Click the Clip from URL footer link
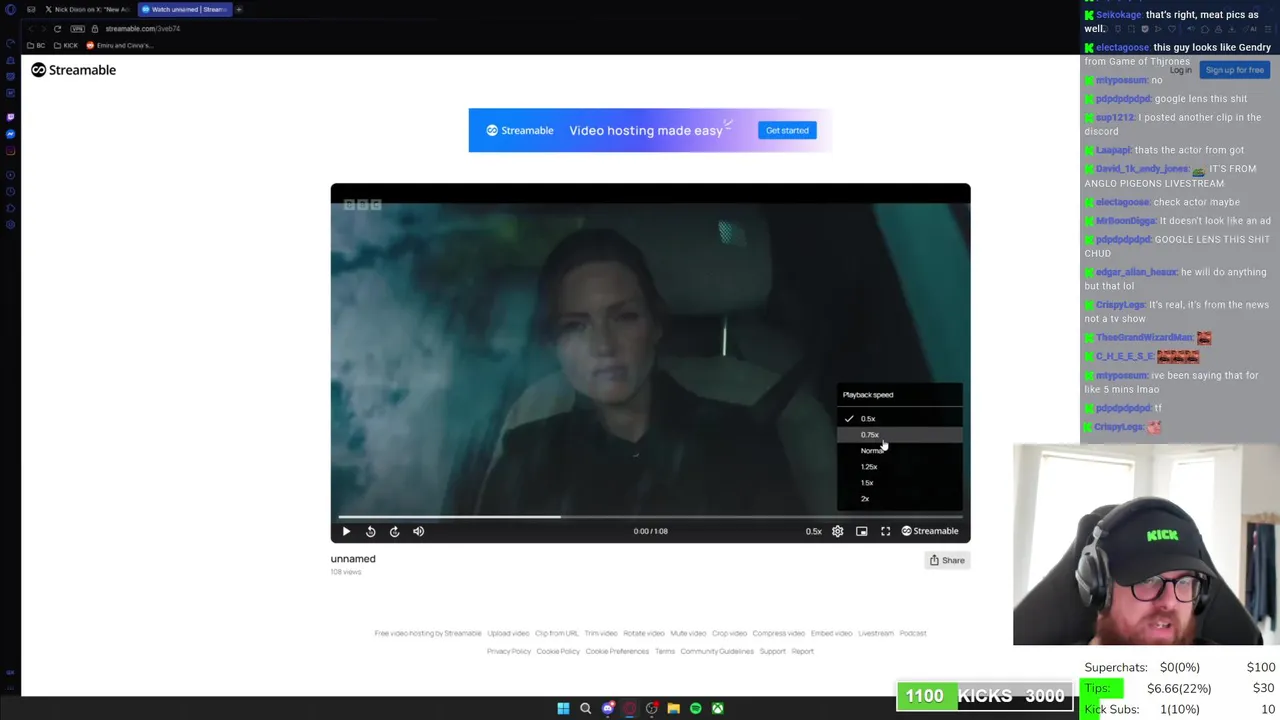 (557, 633)
